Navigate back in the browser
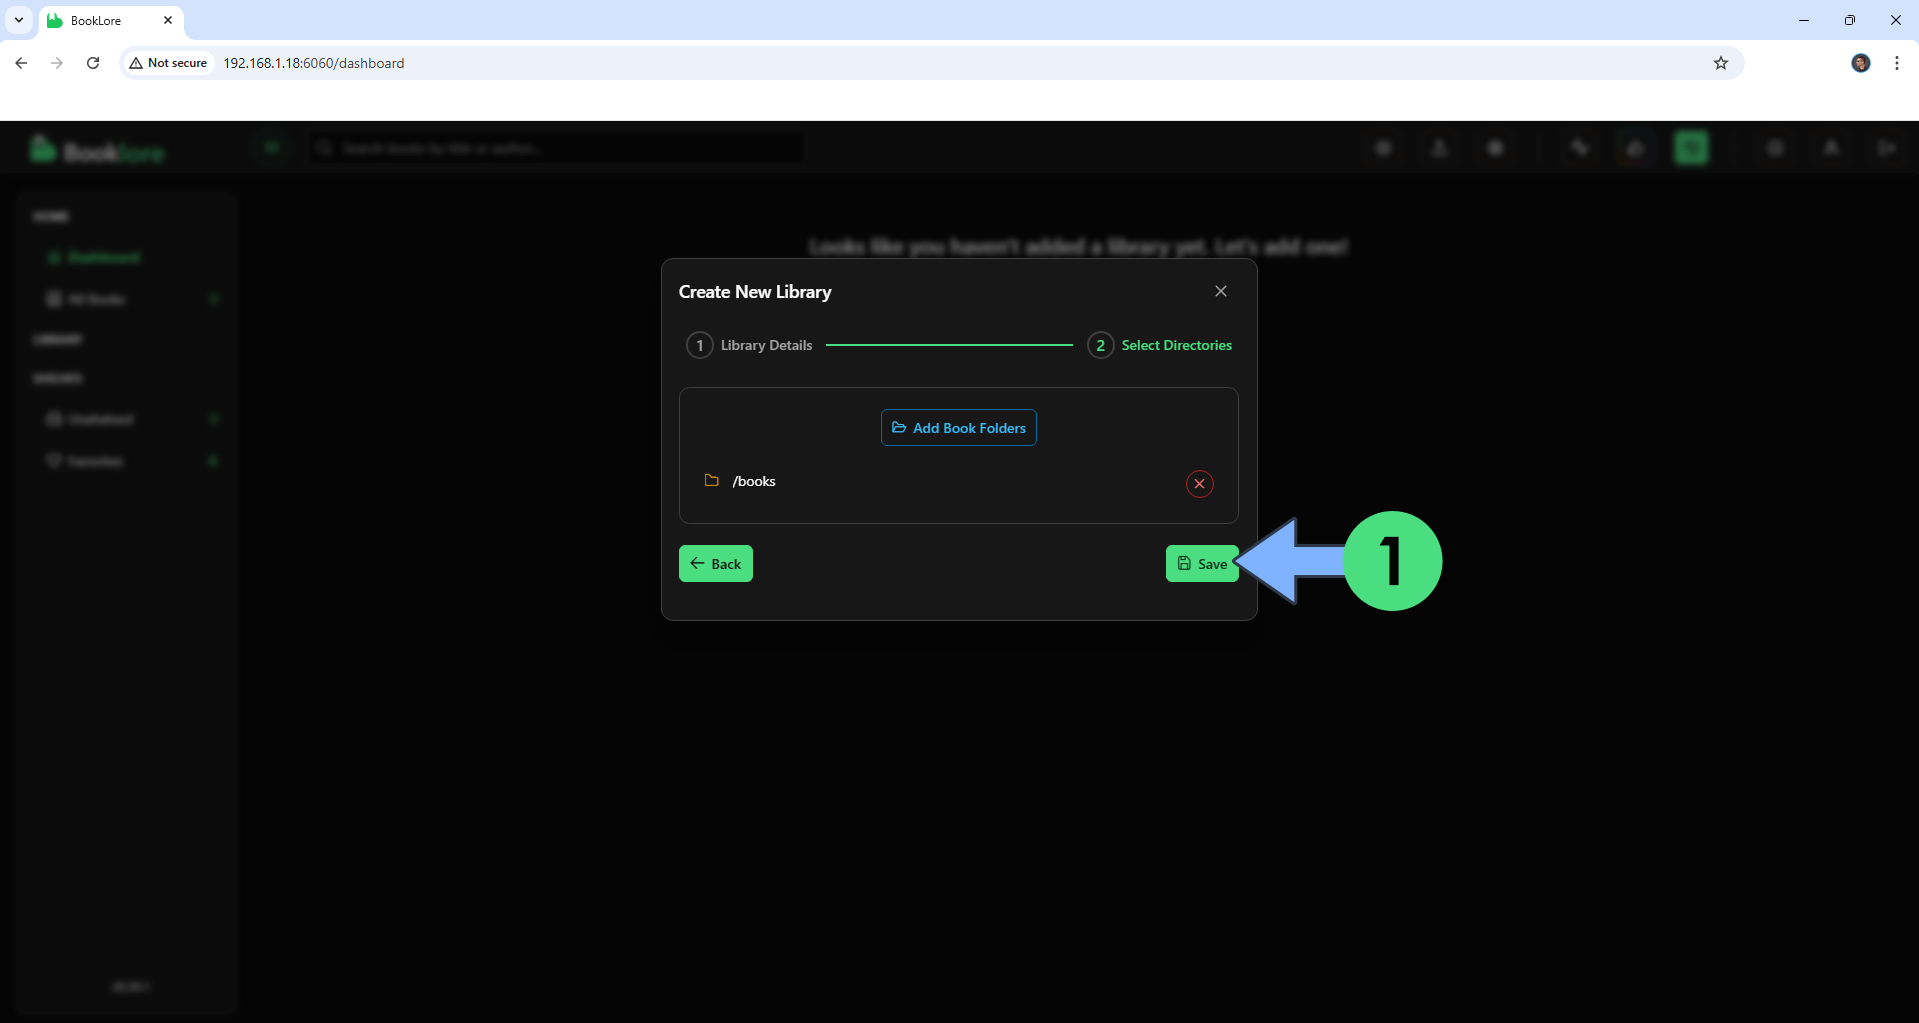The image size is (1919, 1023). (21, 63)
